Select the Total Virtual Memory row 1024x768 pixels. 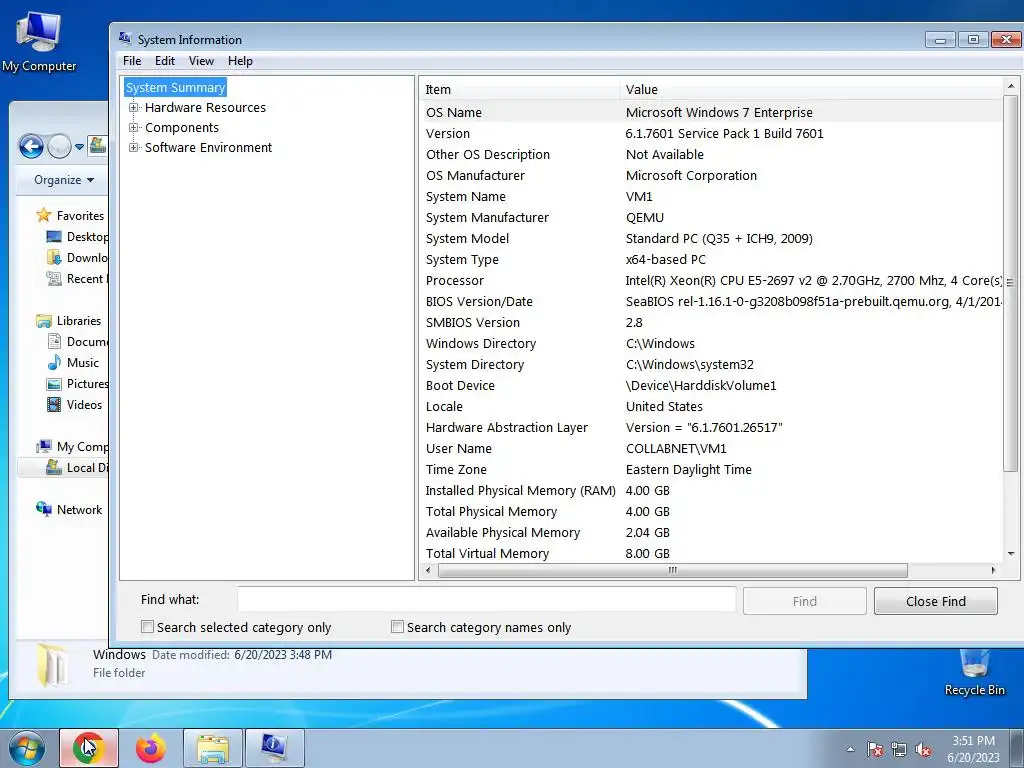(x=711, y=553)
